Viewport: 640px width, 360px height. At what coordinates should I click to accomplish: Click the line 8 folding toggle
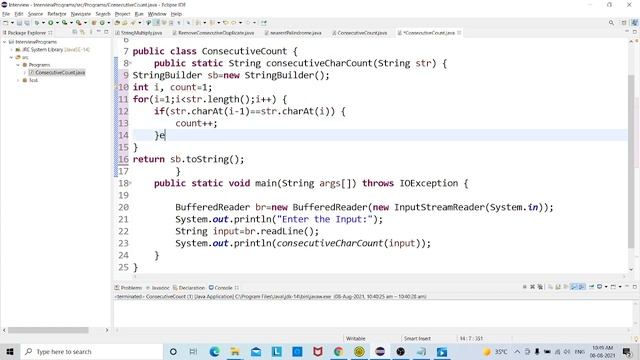130,63
